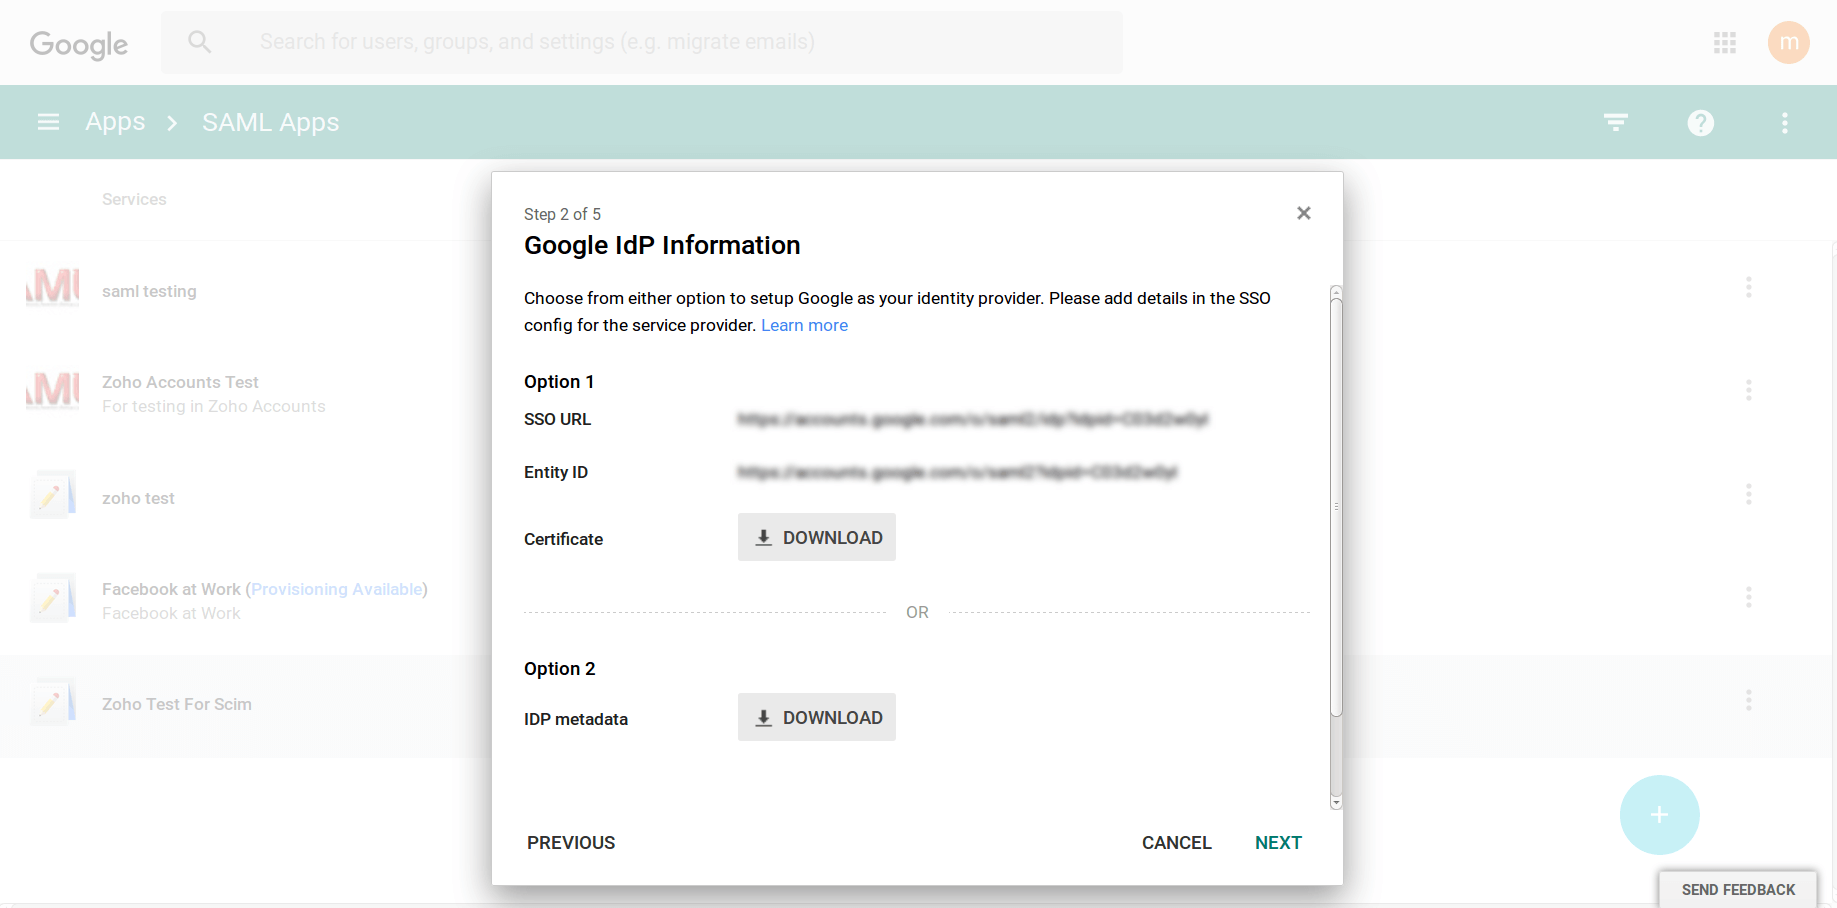This screenshot has width=1837, height=908.
Task: Click the filter icon in the toolbar
Action: pos(1616,122)
